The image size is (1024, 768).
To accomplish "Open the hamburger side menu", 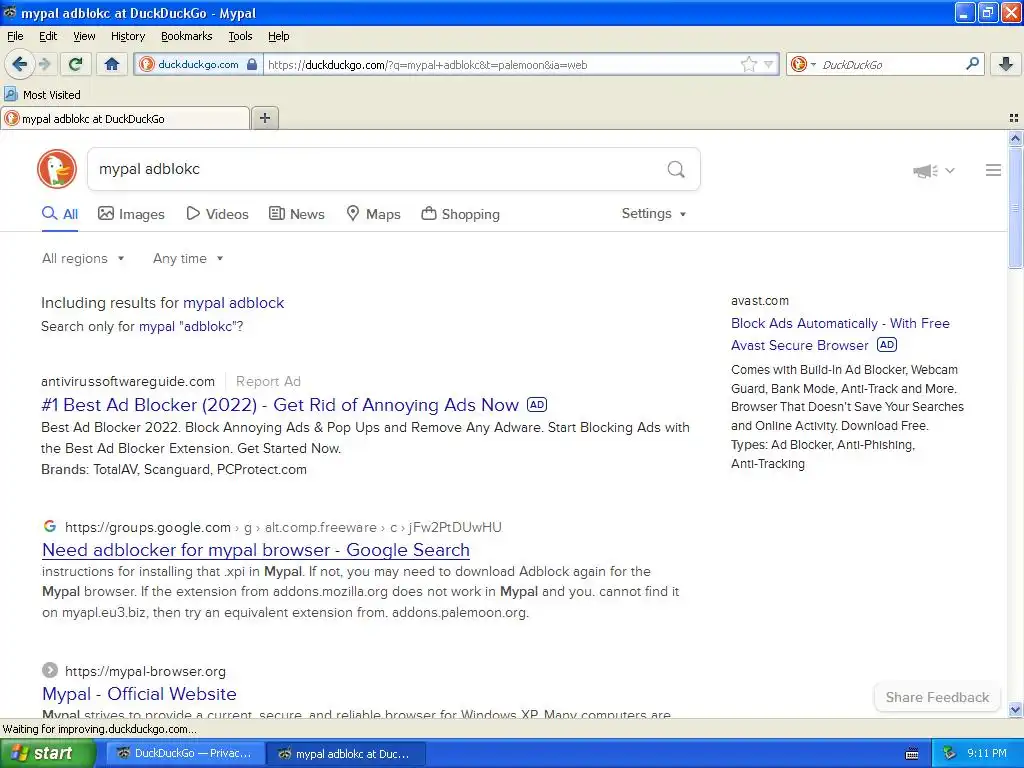I will click(x=993, y=170).
